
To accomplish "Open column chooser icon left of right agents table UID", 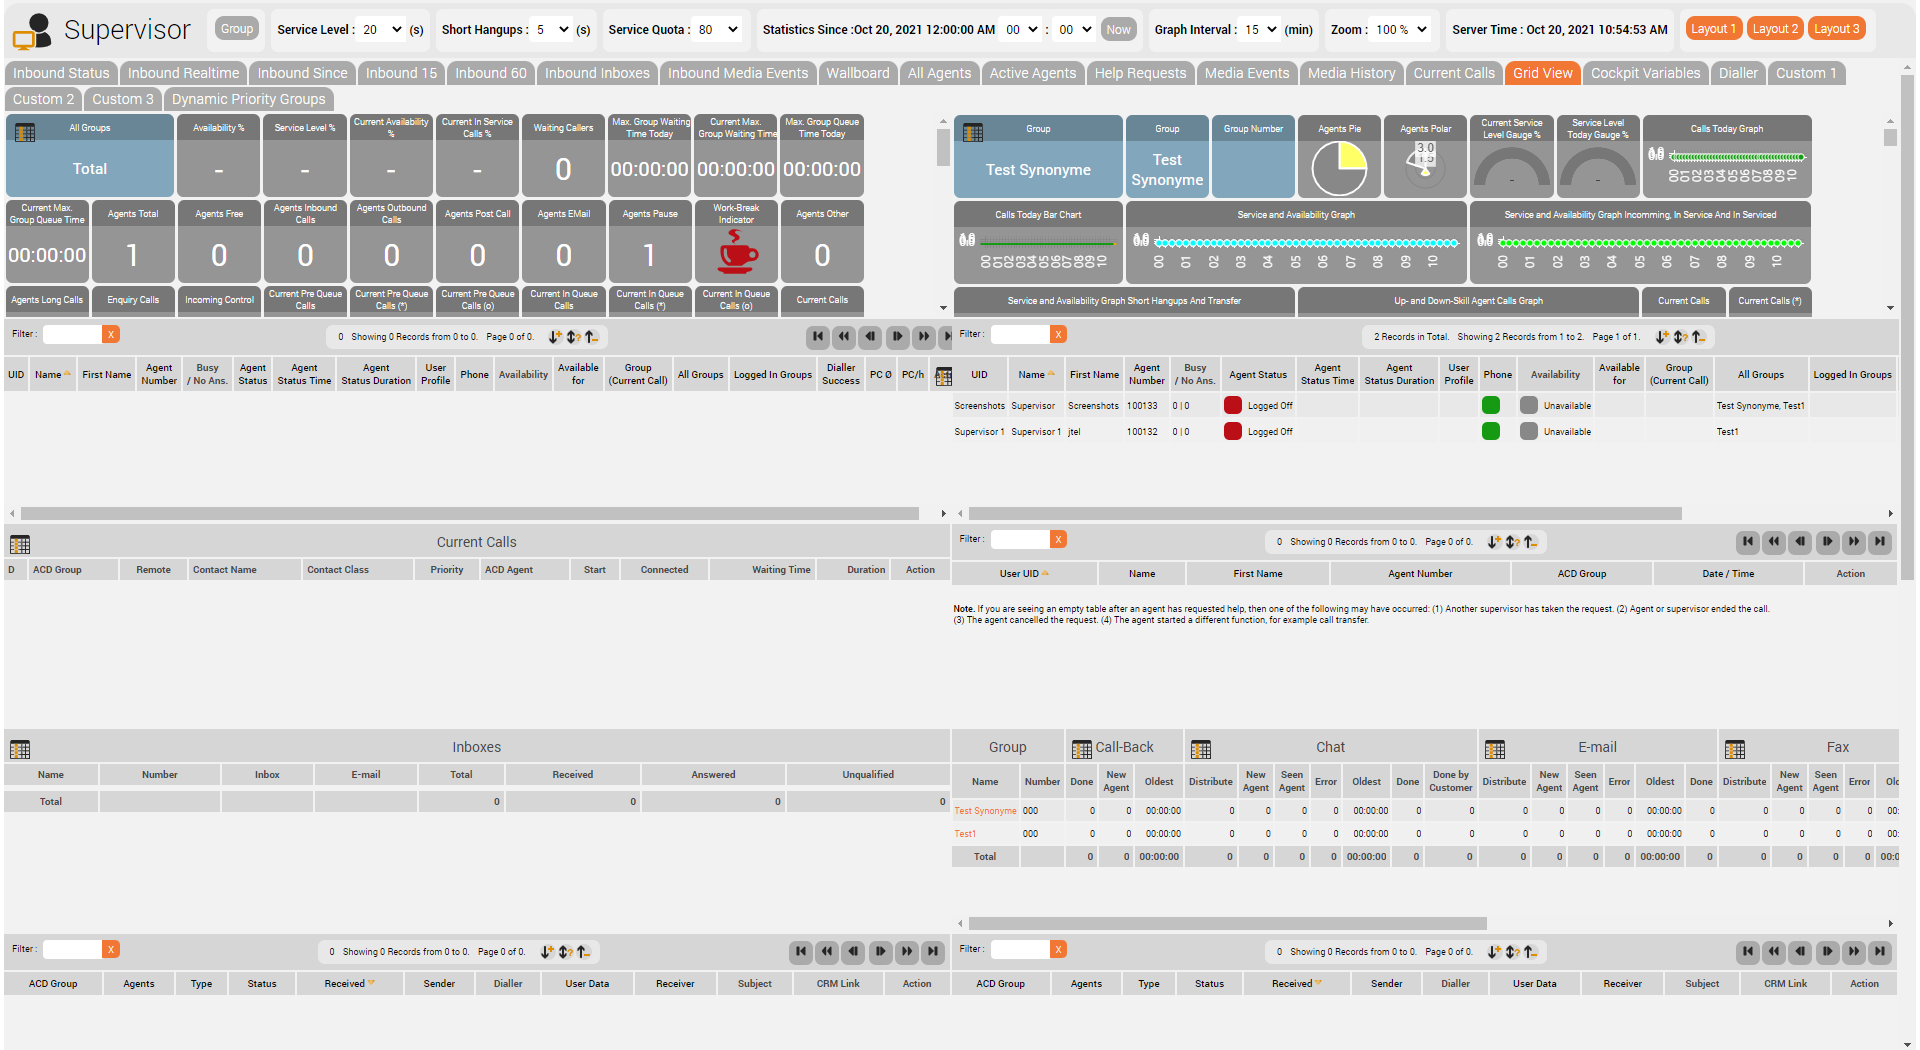I will click(x=943, y=377).
